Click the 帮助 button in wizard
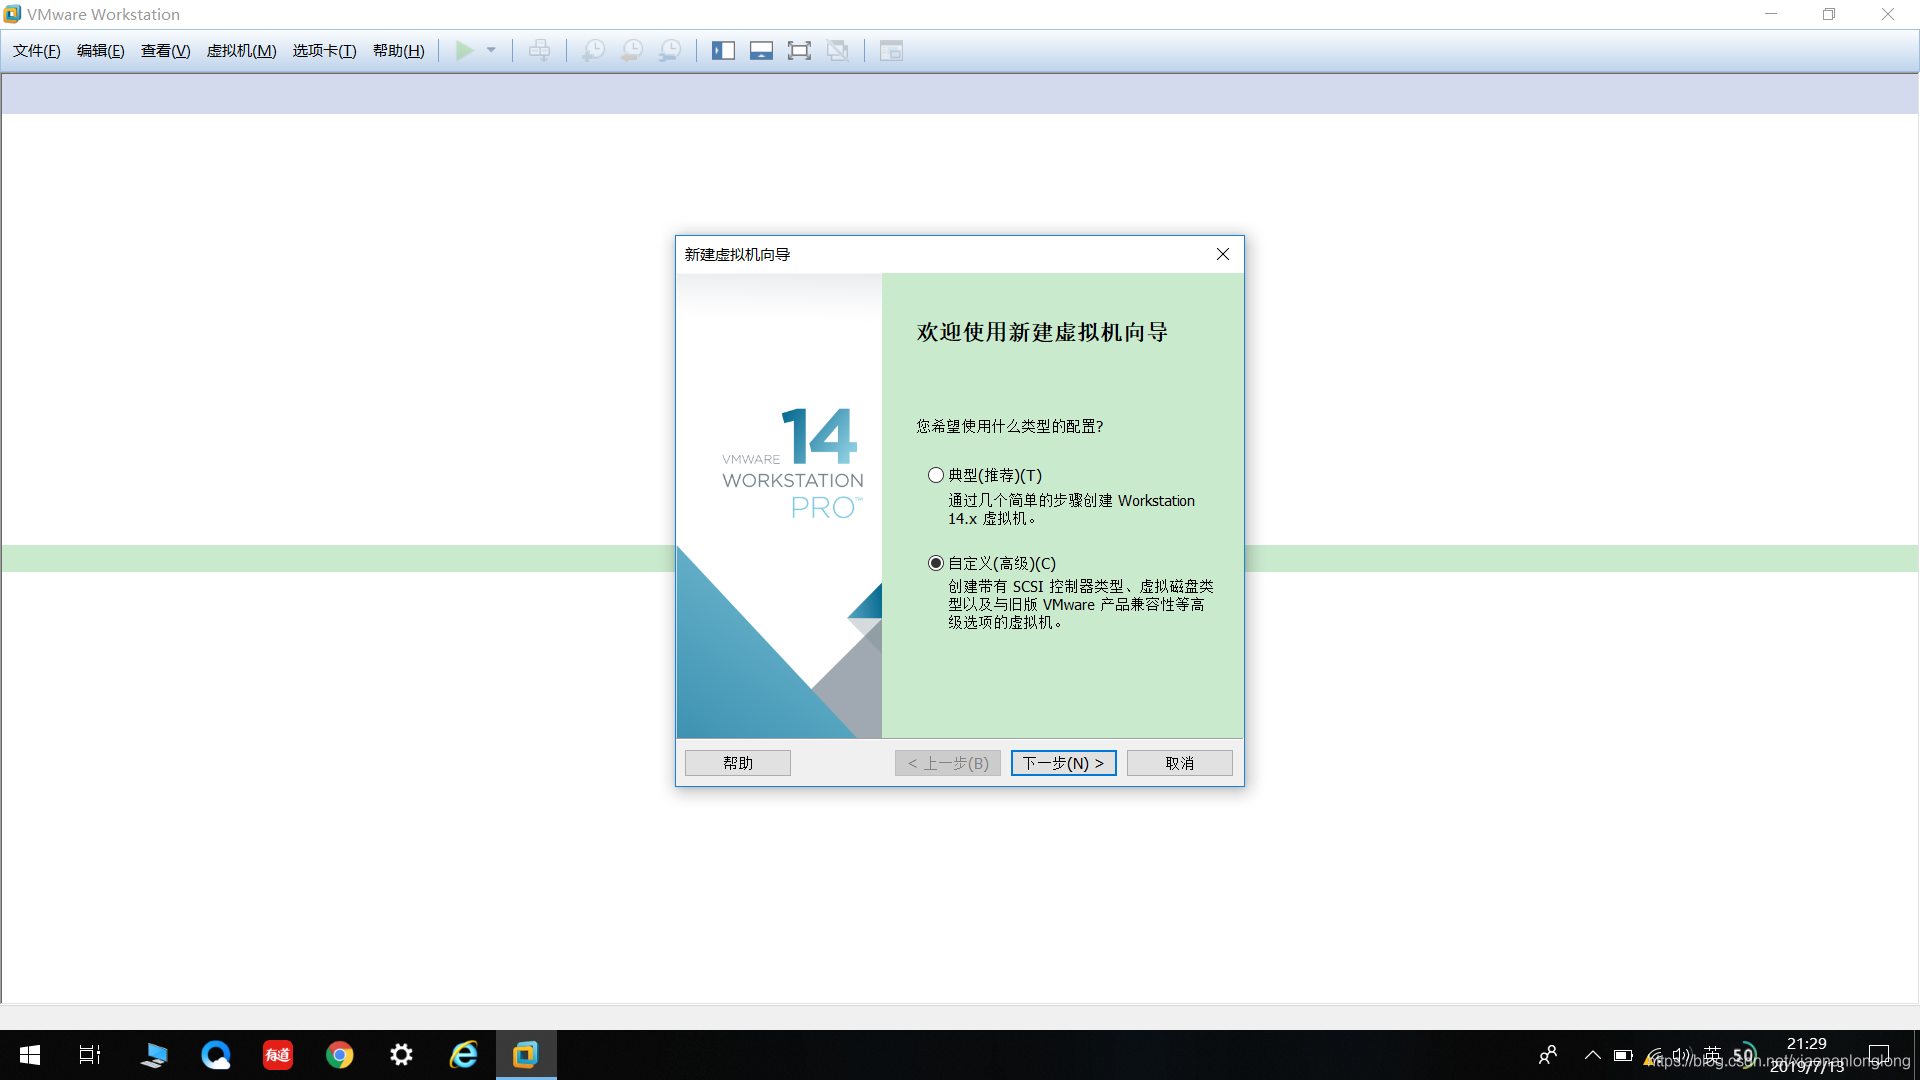1920x1080 pixels. point(738,763)
